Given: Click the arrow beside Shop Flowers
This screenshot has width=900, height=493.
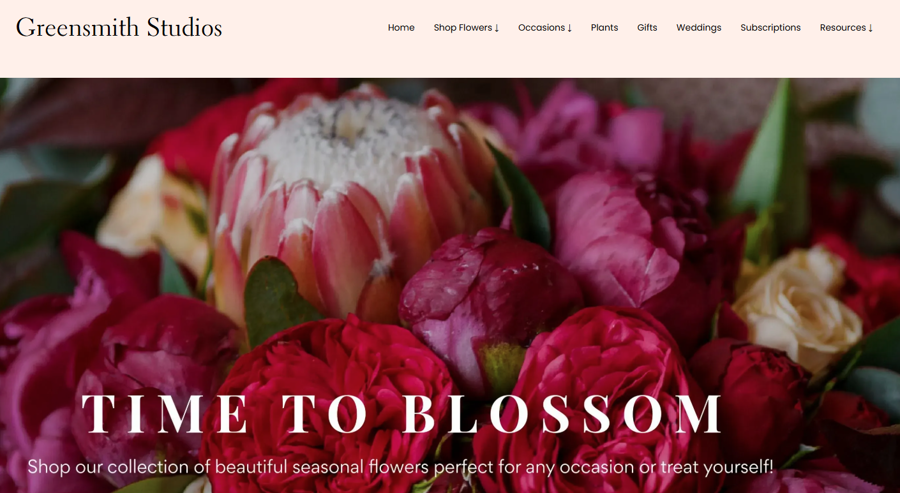Looking at the screenshot, I should pyautogui.click(x=496, y=28).
